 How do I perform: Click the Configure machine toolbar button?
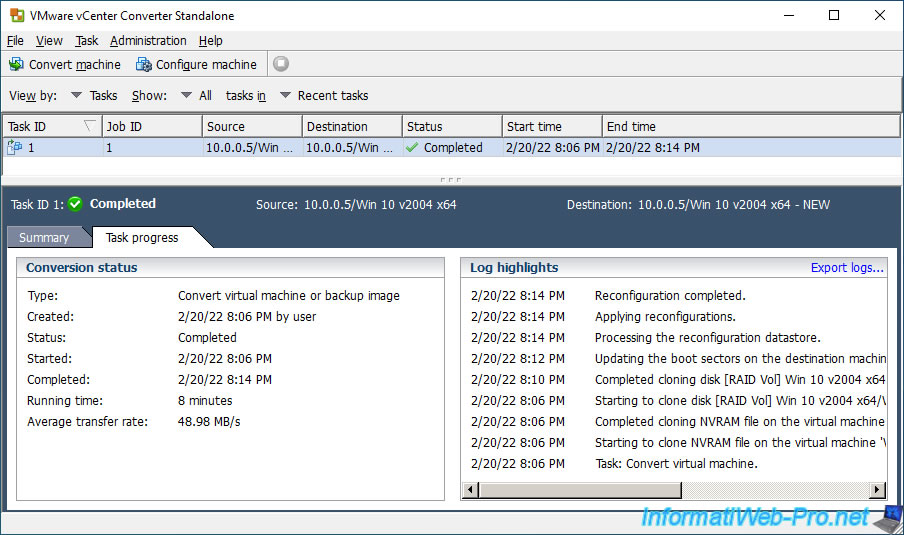pyautogui.click(x=196, y=64)
